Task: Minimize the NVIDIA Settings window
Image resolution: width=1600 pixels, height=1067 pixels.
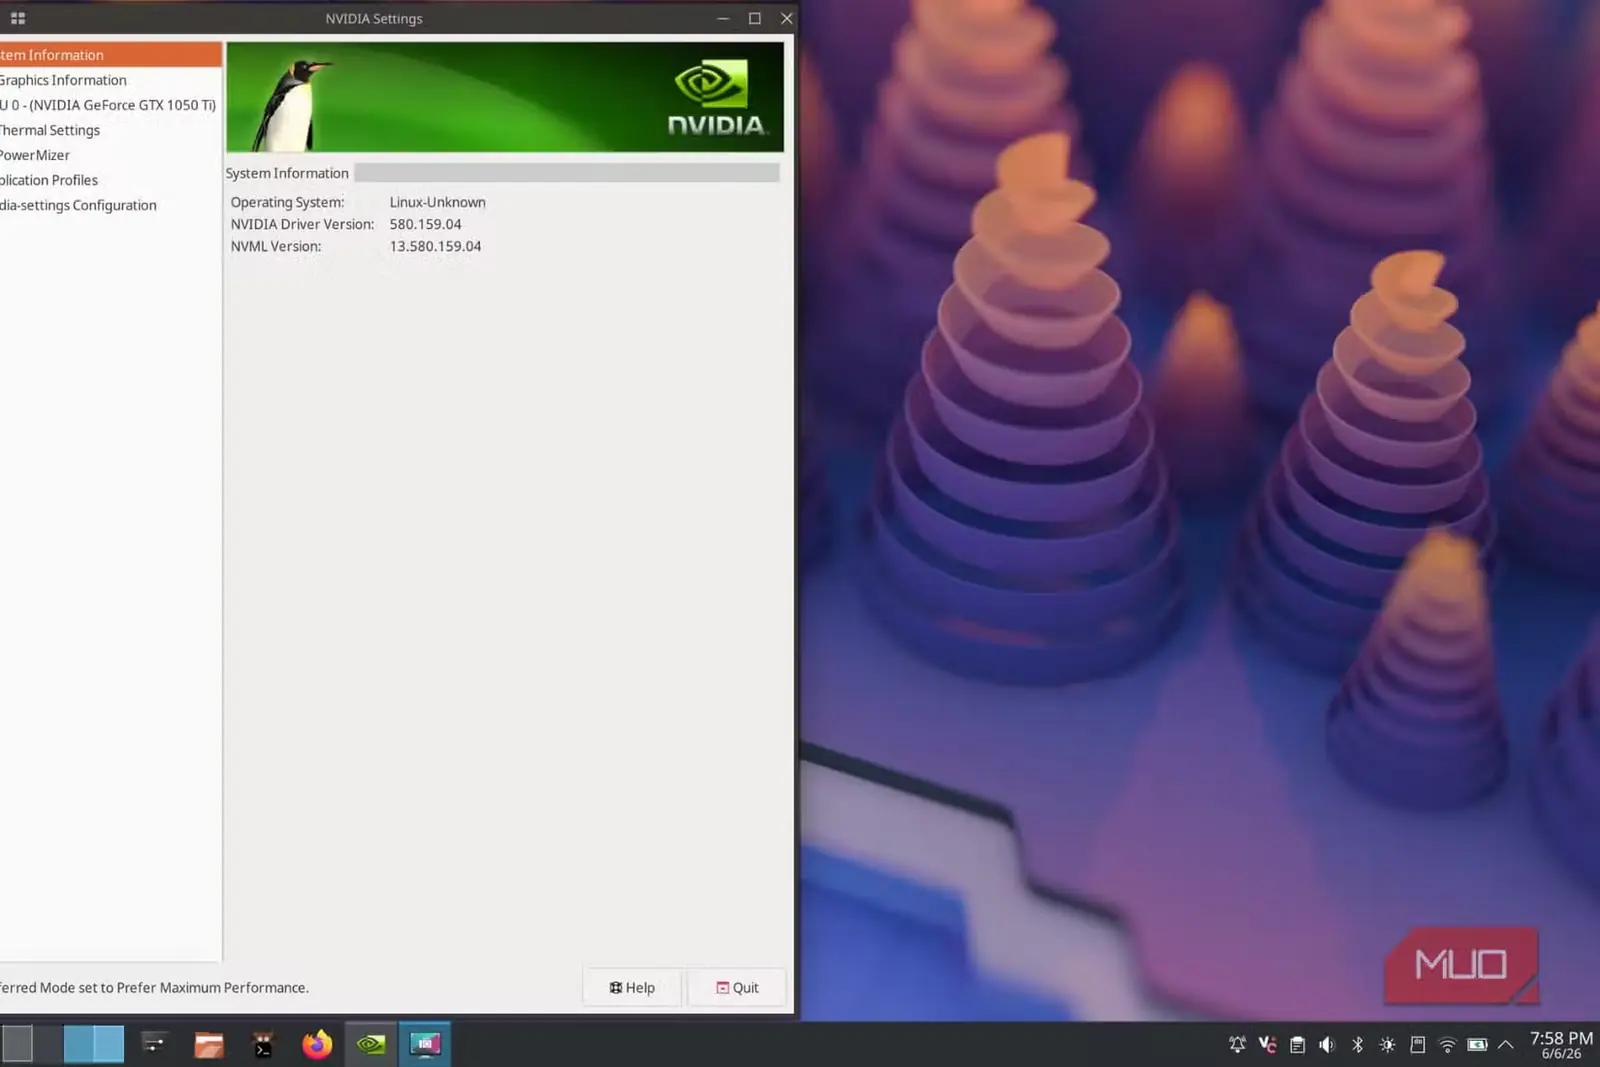Action: click(723, 18)
